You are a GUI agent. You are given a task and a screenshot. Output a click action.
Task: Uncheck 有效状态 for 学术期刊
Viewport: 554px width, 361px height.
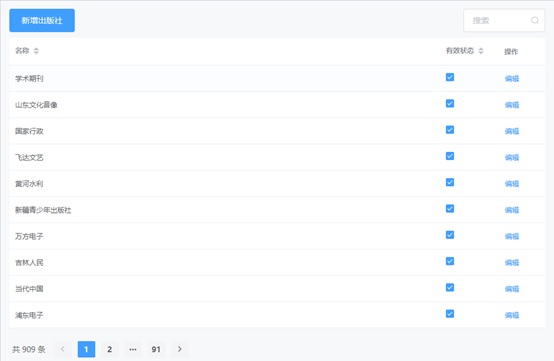450,77
